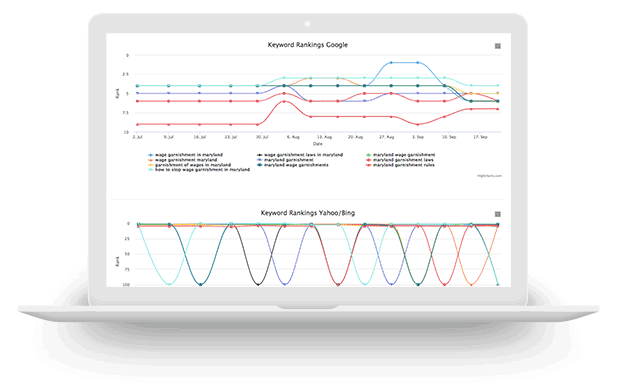Click the '27. Aug' x-axis label
The width and height of the screenshot is (620, 386).
point(386,137)
